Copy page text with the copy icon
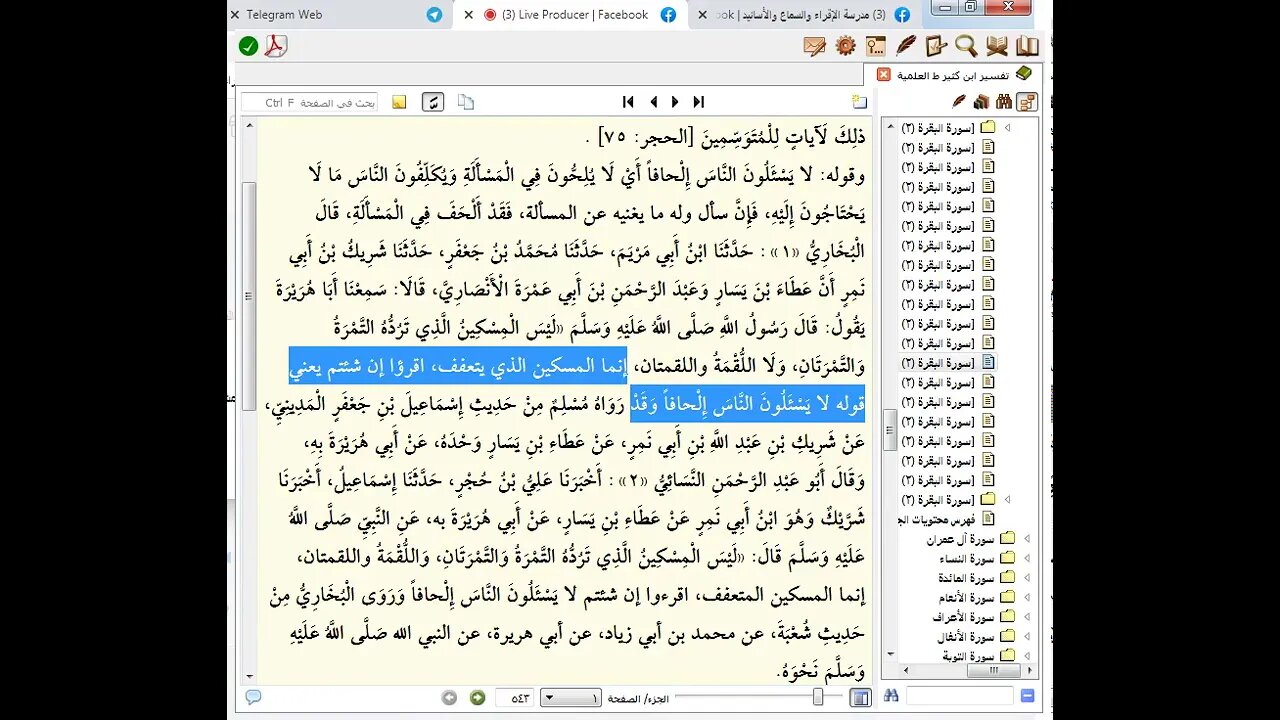 pos(466,102)
